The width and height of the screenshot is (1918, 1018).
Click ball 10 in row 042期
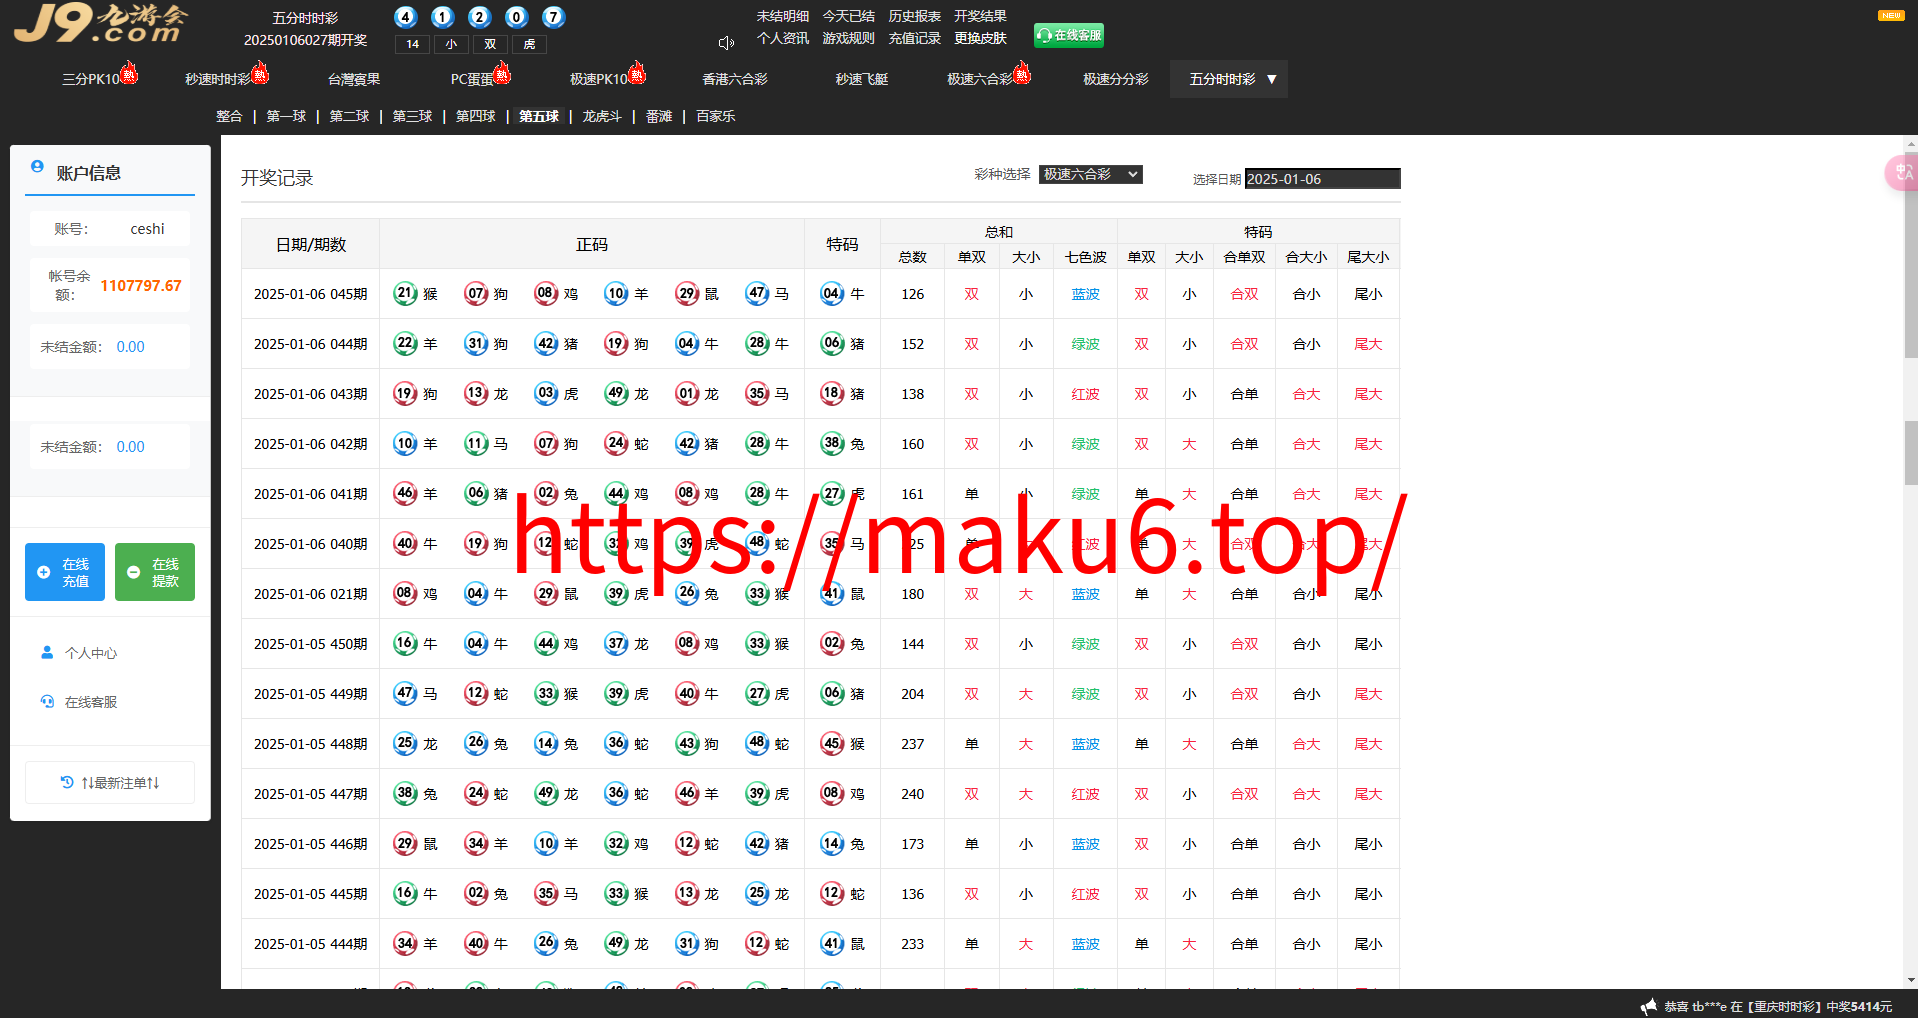pyautogui.click(x=405, y=444)
